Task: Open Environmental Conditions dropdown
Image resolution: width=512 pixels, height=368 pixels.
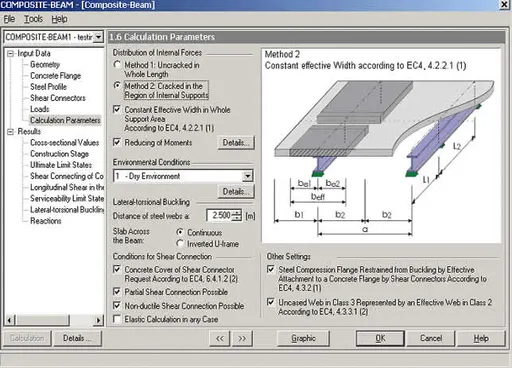Action: (x=248, y=176)
